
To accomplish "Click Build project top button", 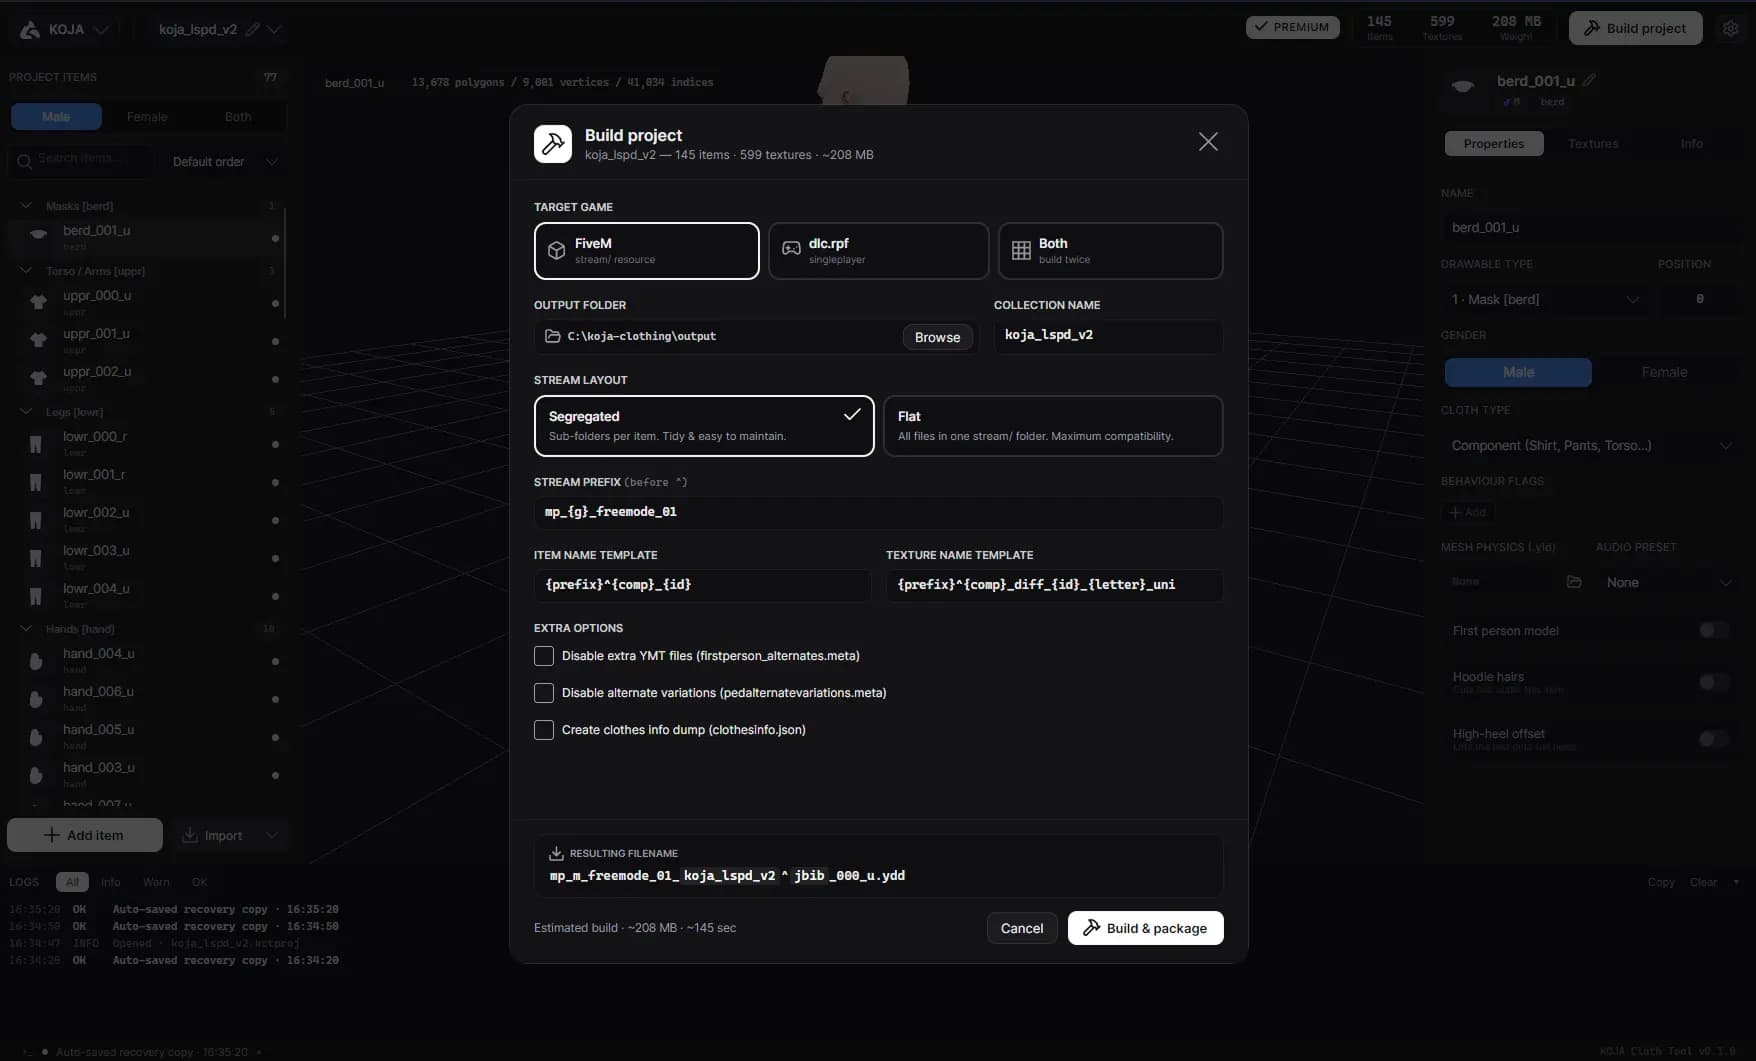I will click(1635, 28).
